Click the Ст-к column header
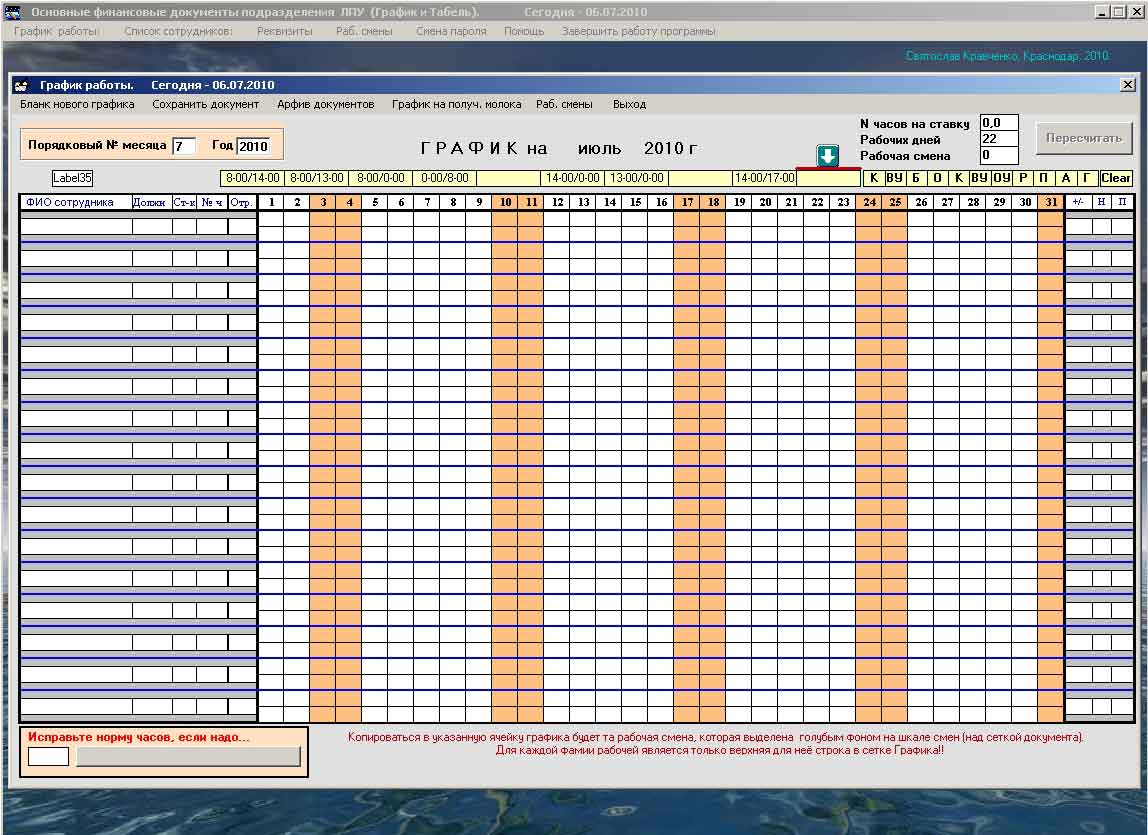 [184, 202]
